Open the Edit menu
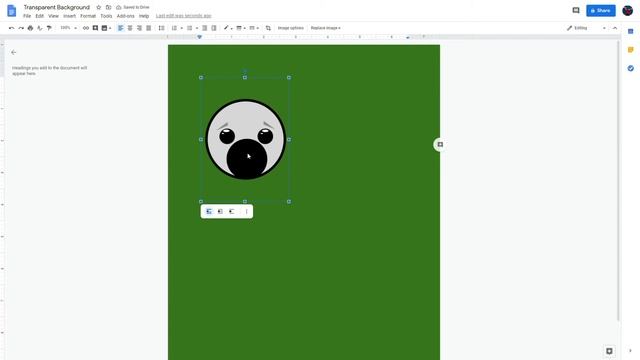Image resolution: width=640 pixels, height=360 pixels. [39, 16]
